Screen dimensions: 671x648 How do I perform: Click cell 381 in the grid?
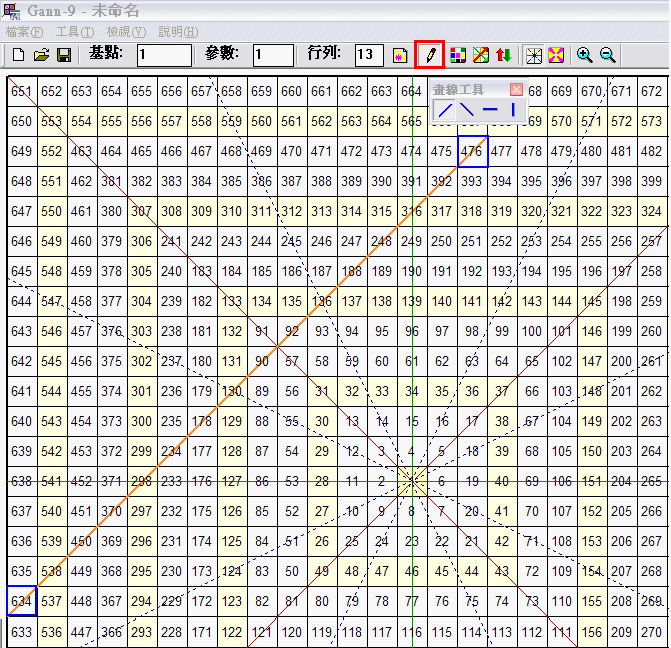[x=112, y=181]
